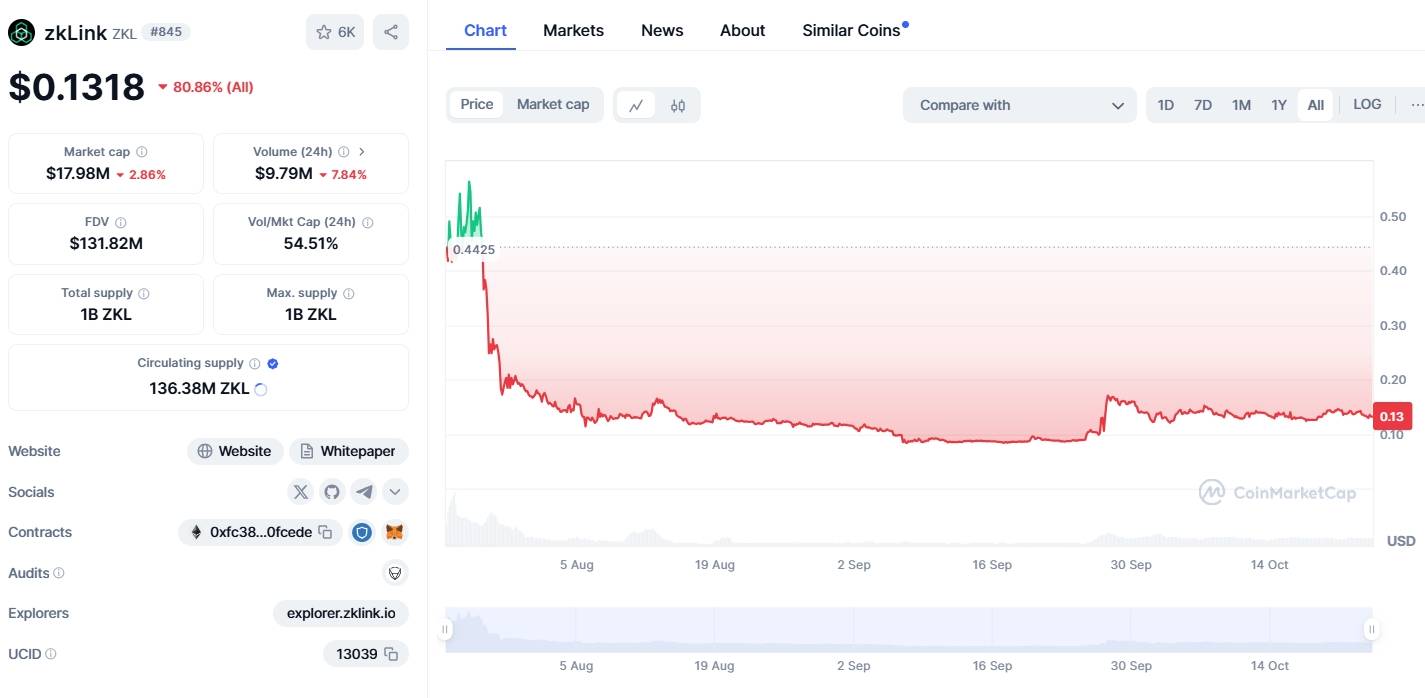Set chart range to 1M

(x=1241, y=105)
